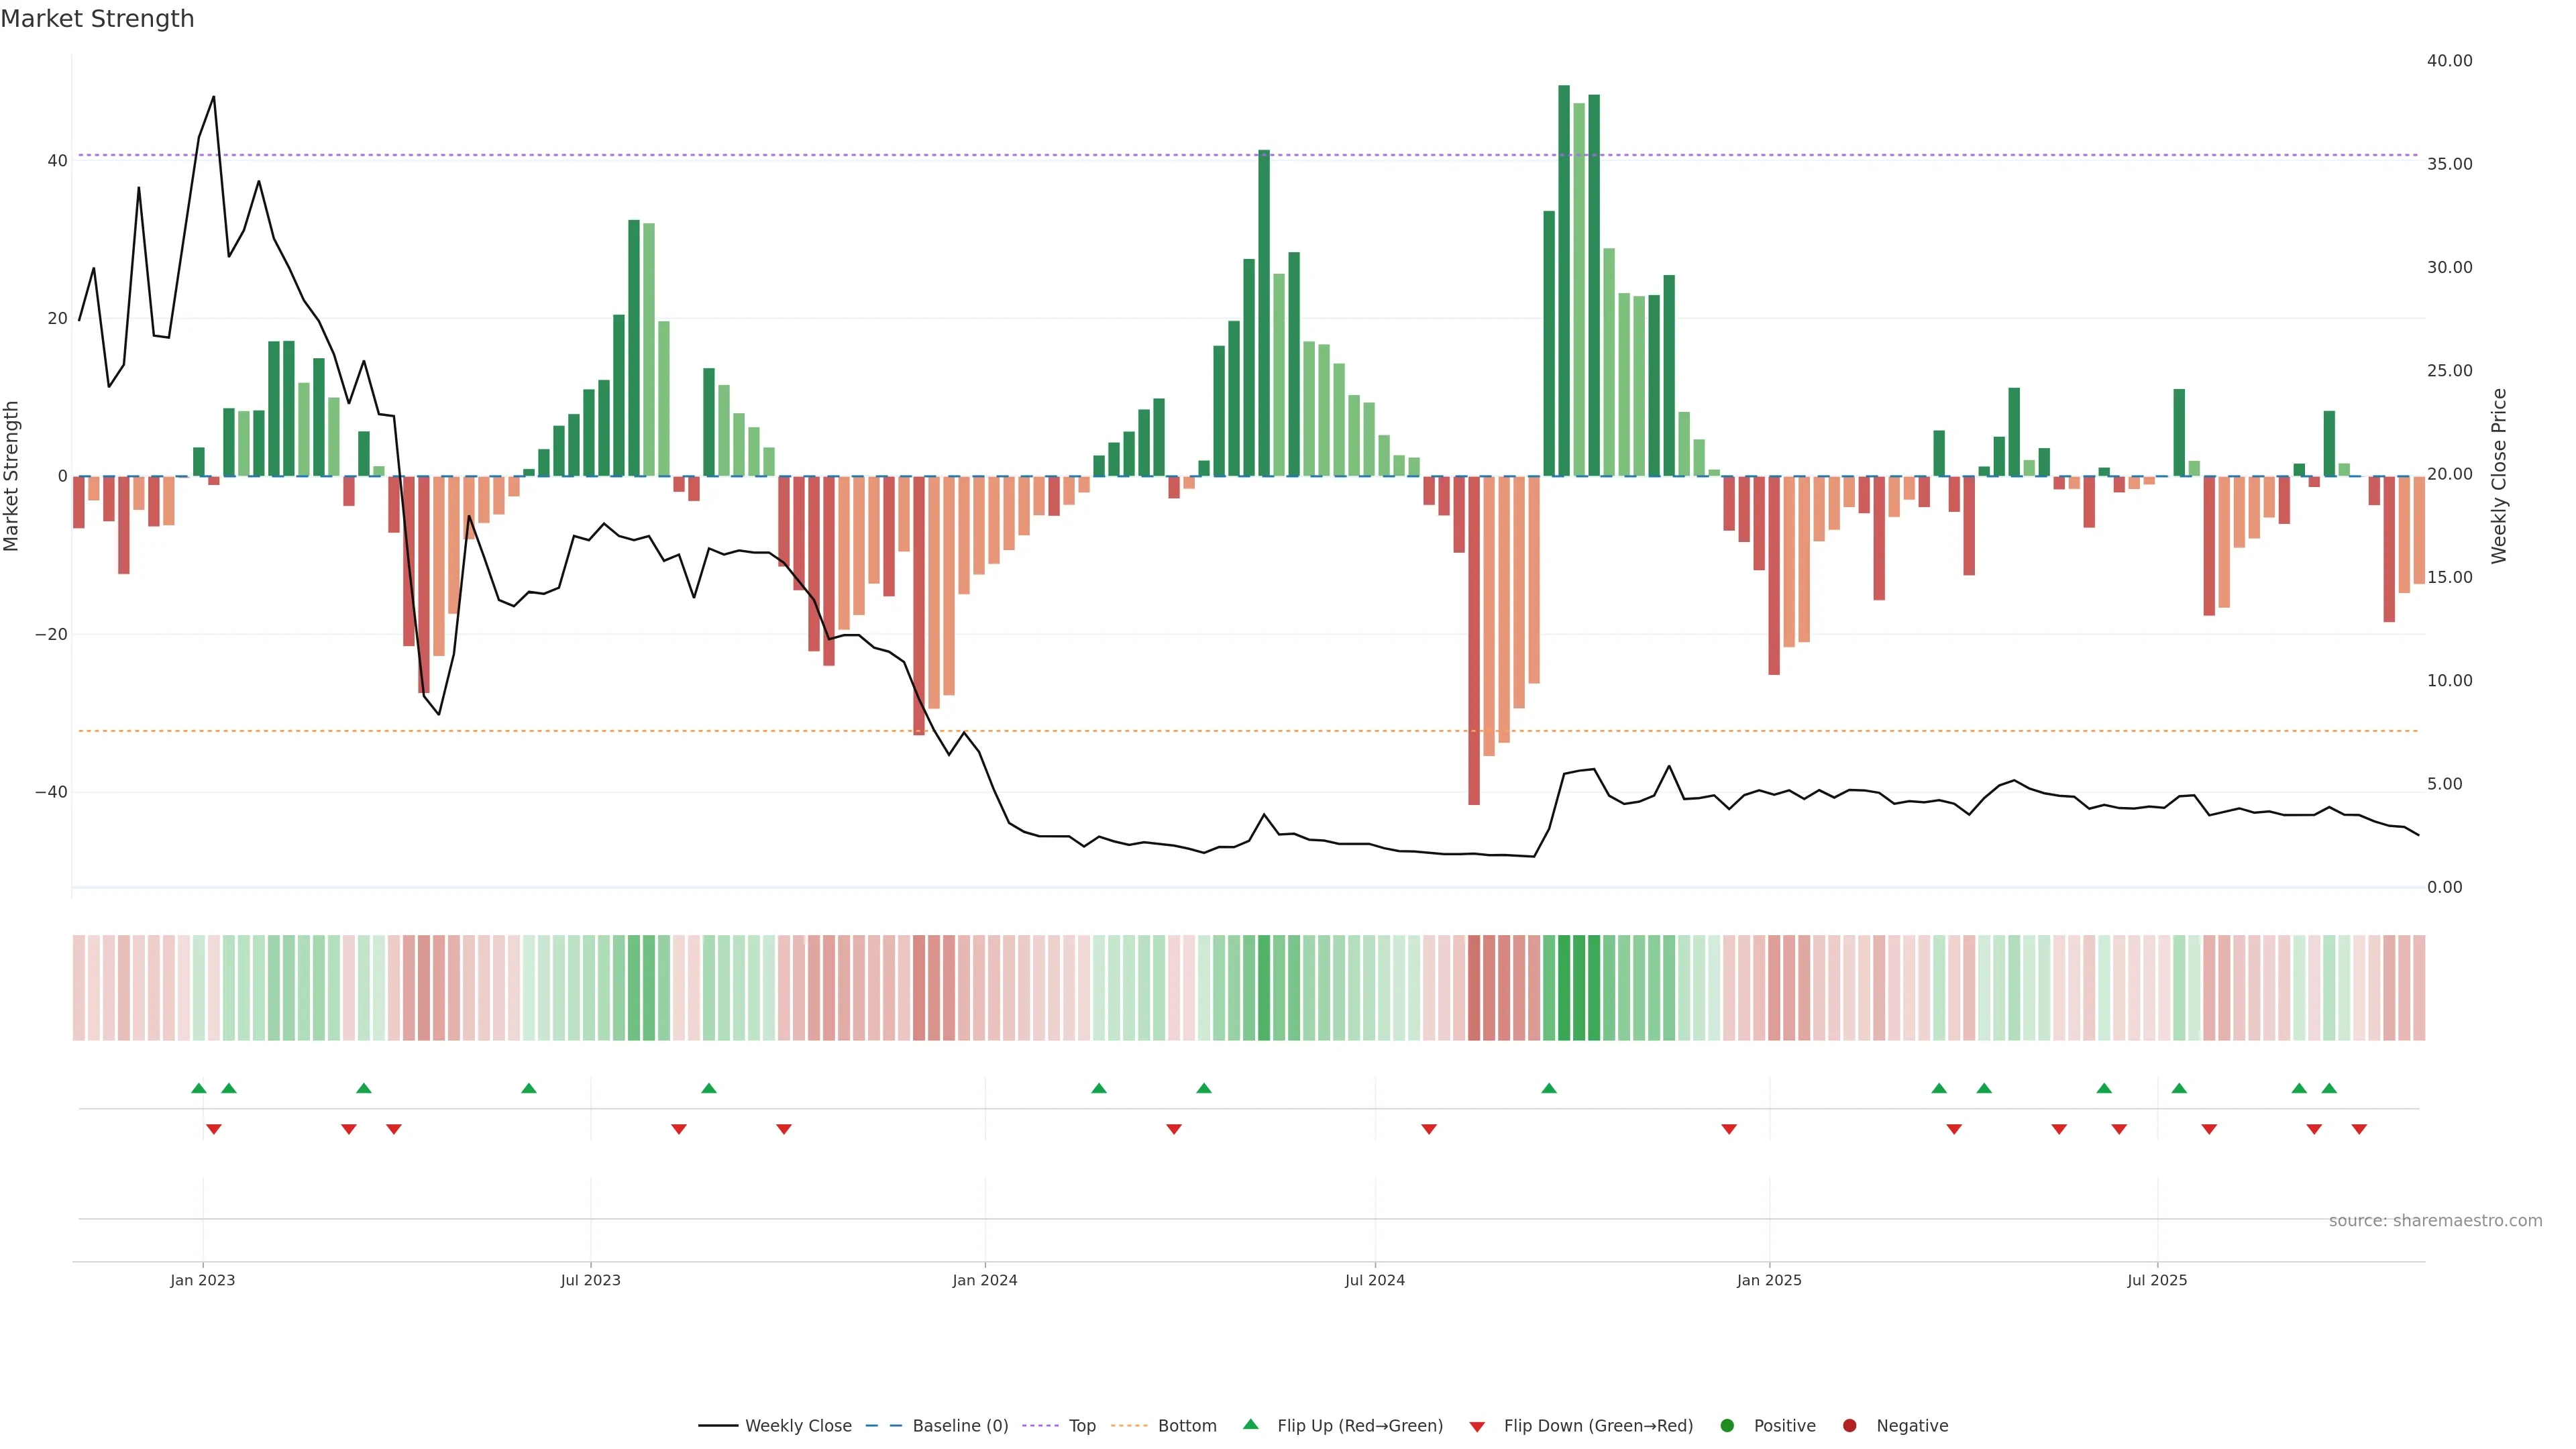The image size is (2576, 1449).
Task: Click the Jul 2025 x-axis label
Action: coord(2157,1280)
